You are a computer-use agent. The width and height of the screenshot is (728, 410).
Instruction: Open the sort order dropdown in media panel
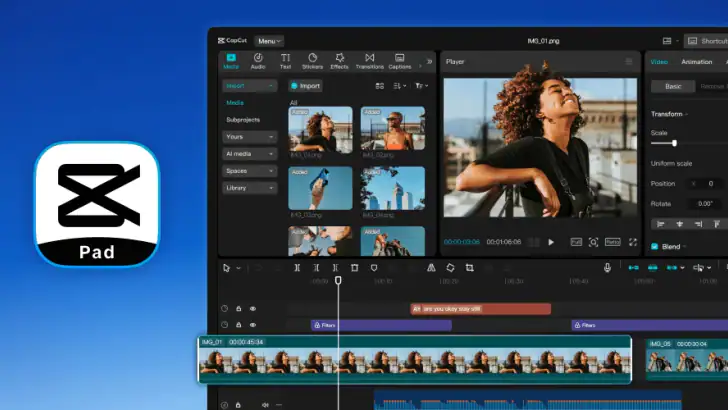click(400, 86)
